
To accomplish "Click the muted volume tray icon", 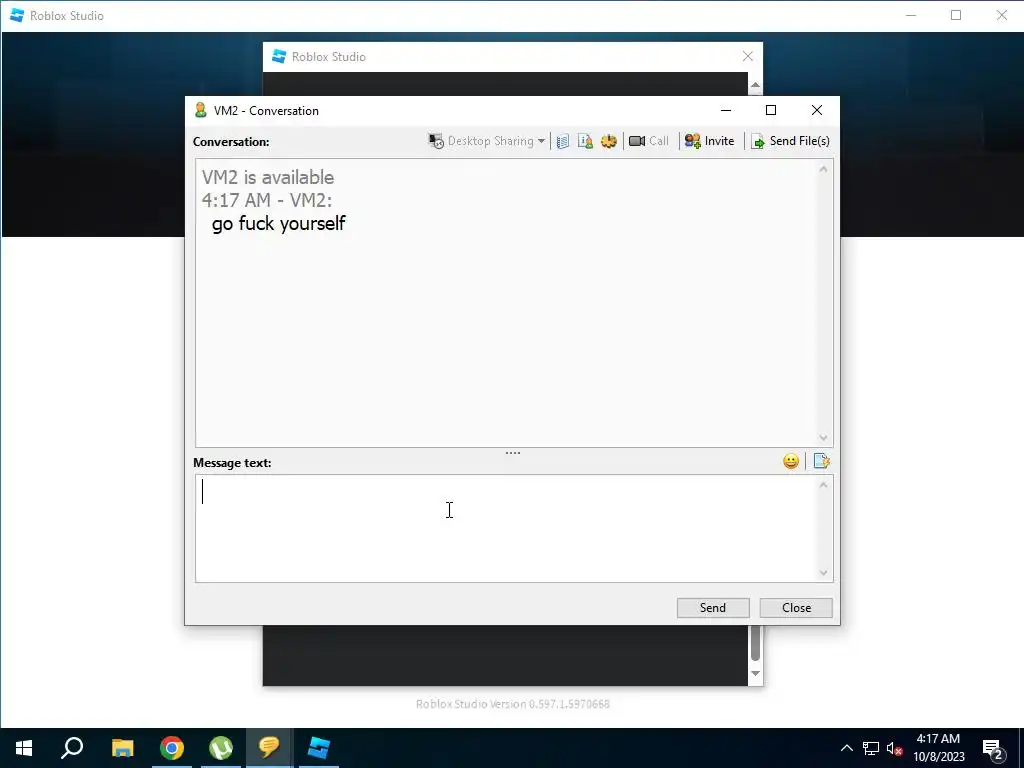I will click(x=894, y=748).
